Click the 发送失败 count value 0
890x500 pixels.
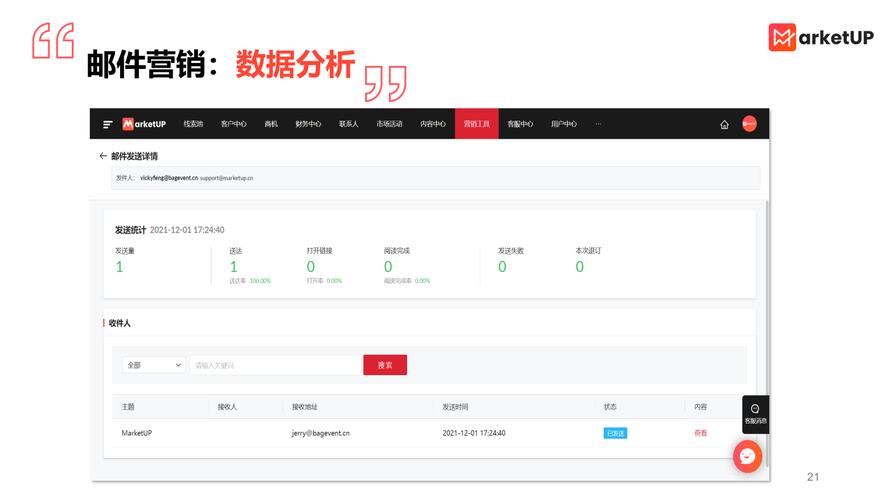502,267
